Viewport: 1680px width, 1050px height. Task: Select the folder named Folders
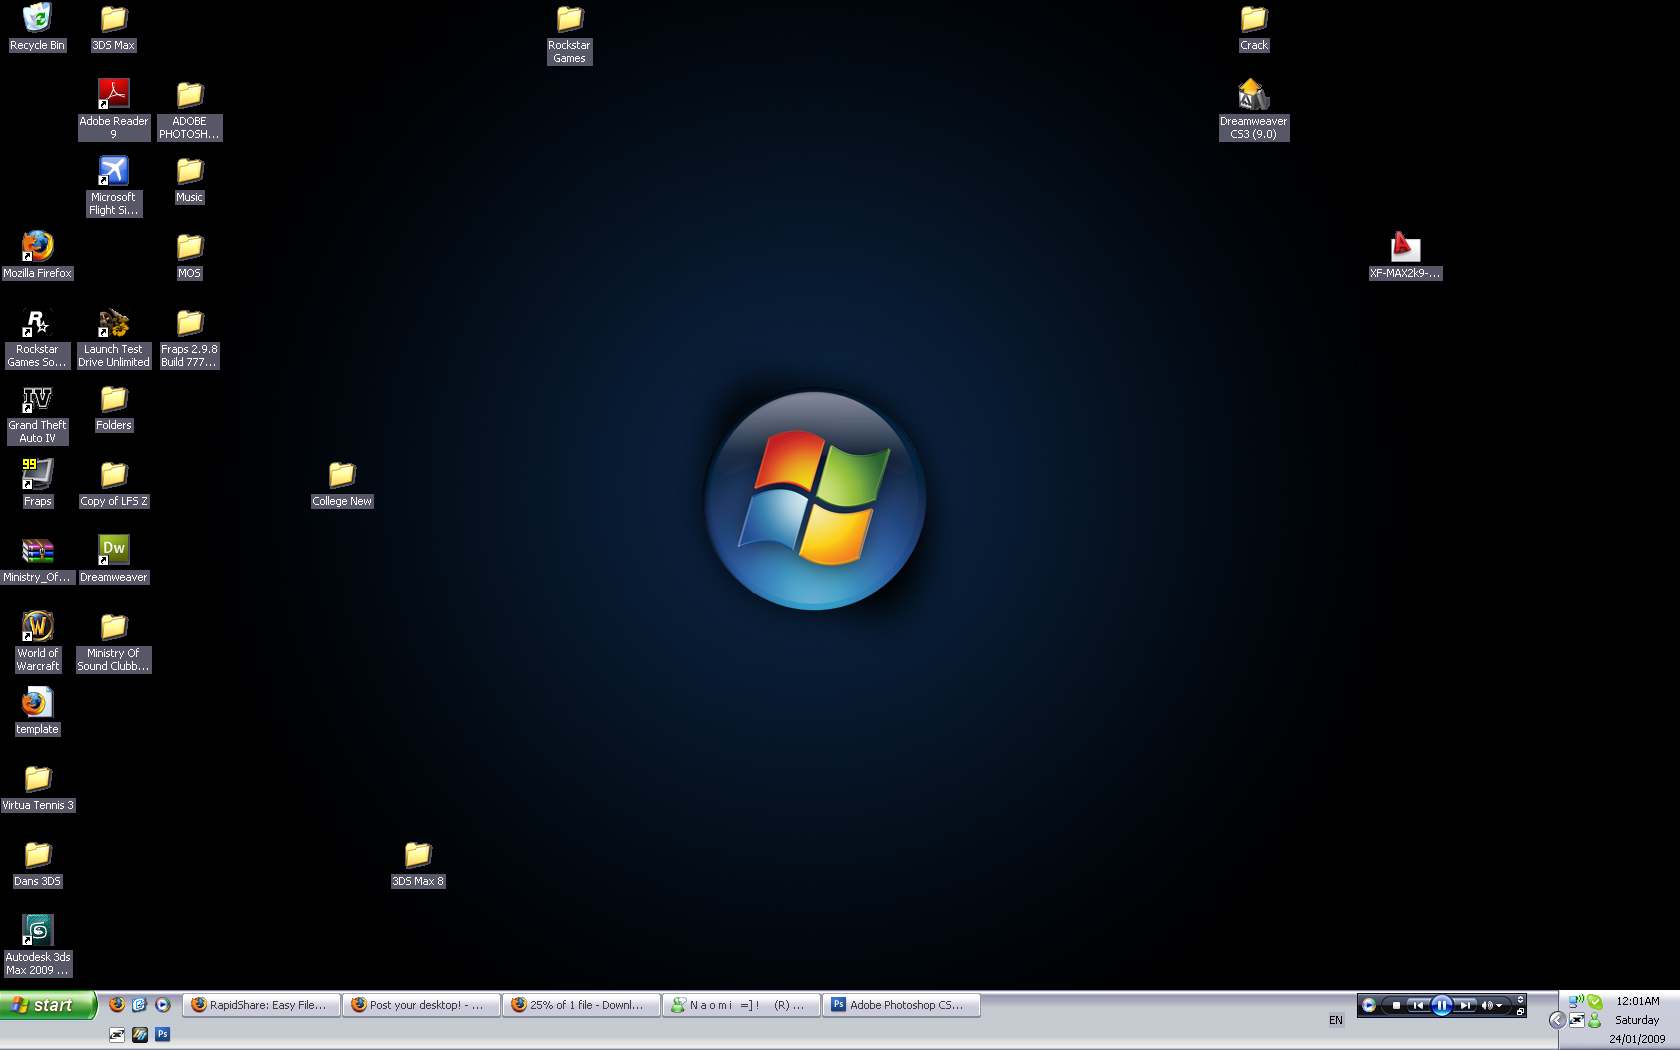114,407
